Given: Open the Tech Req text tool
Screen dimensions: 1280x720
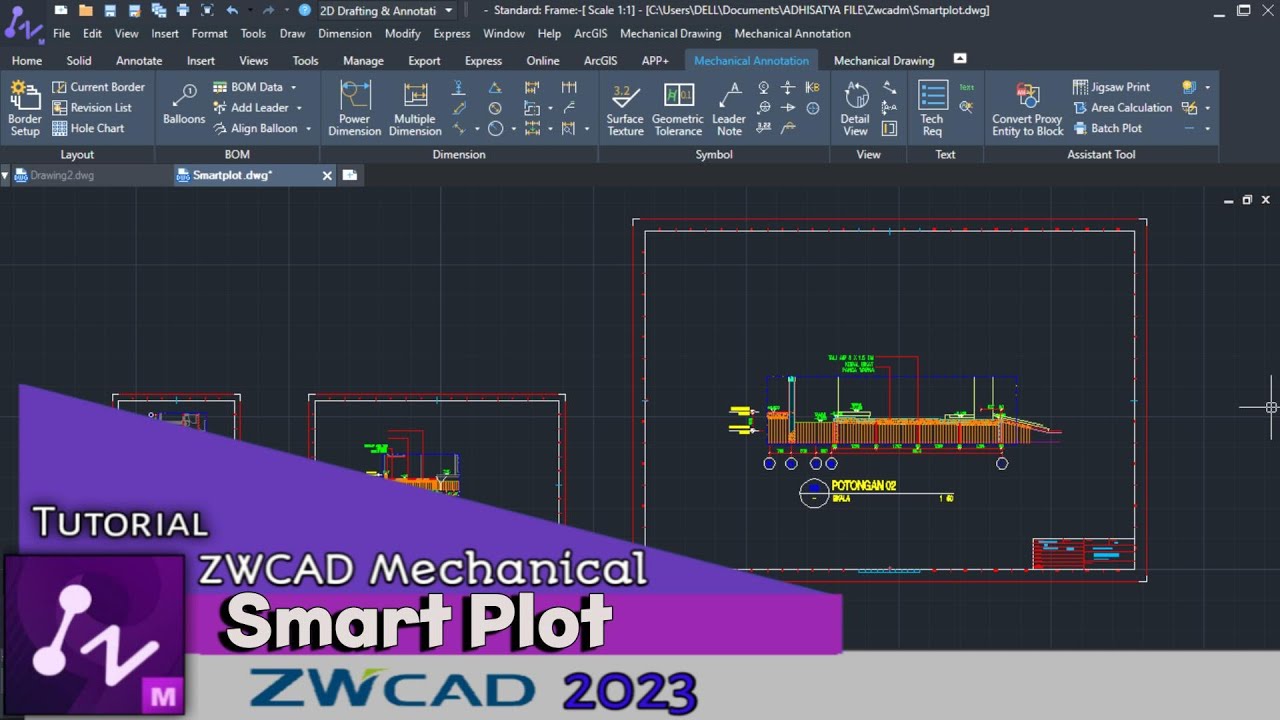Looking at the screenshot, I should pos(932,109).
